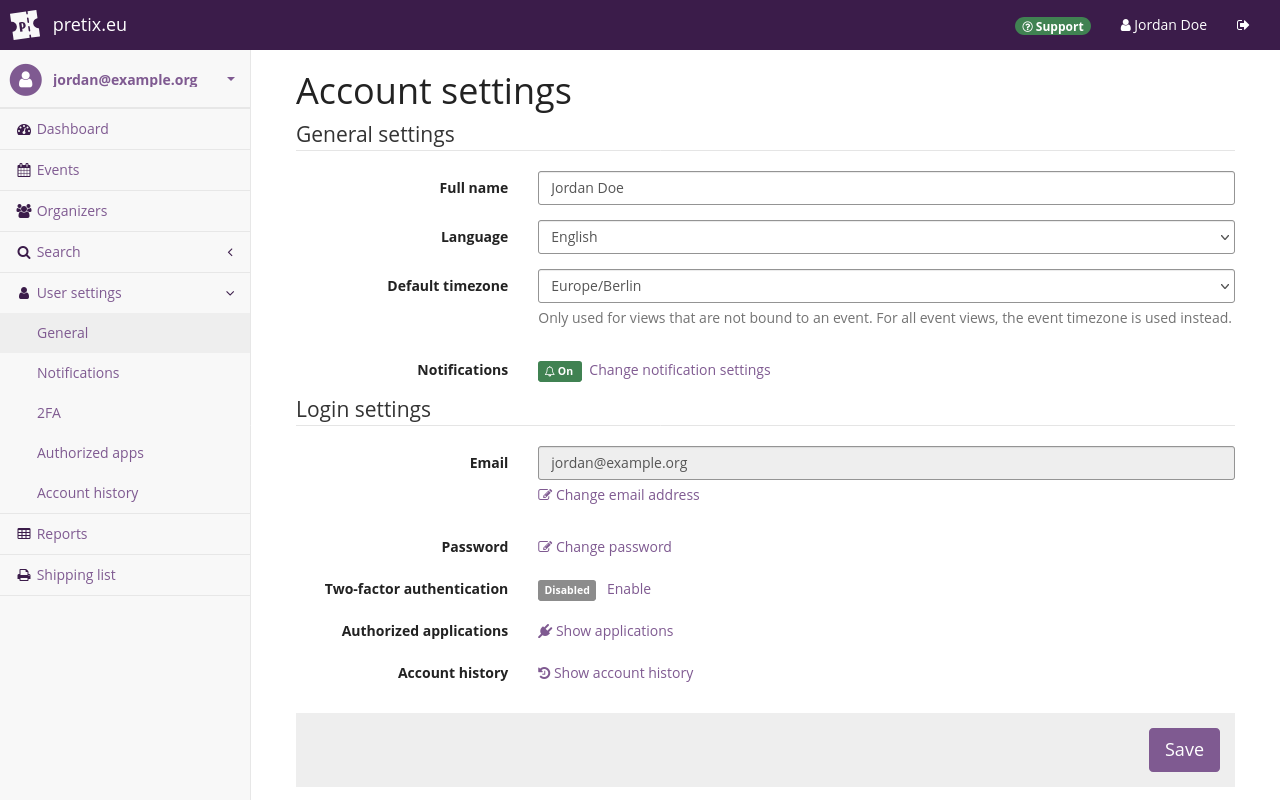Select the Events calendar icon
The width and height of the screenshot is (1280, 800).
pos(22,169)
